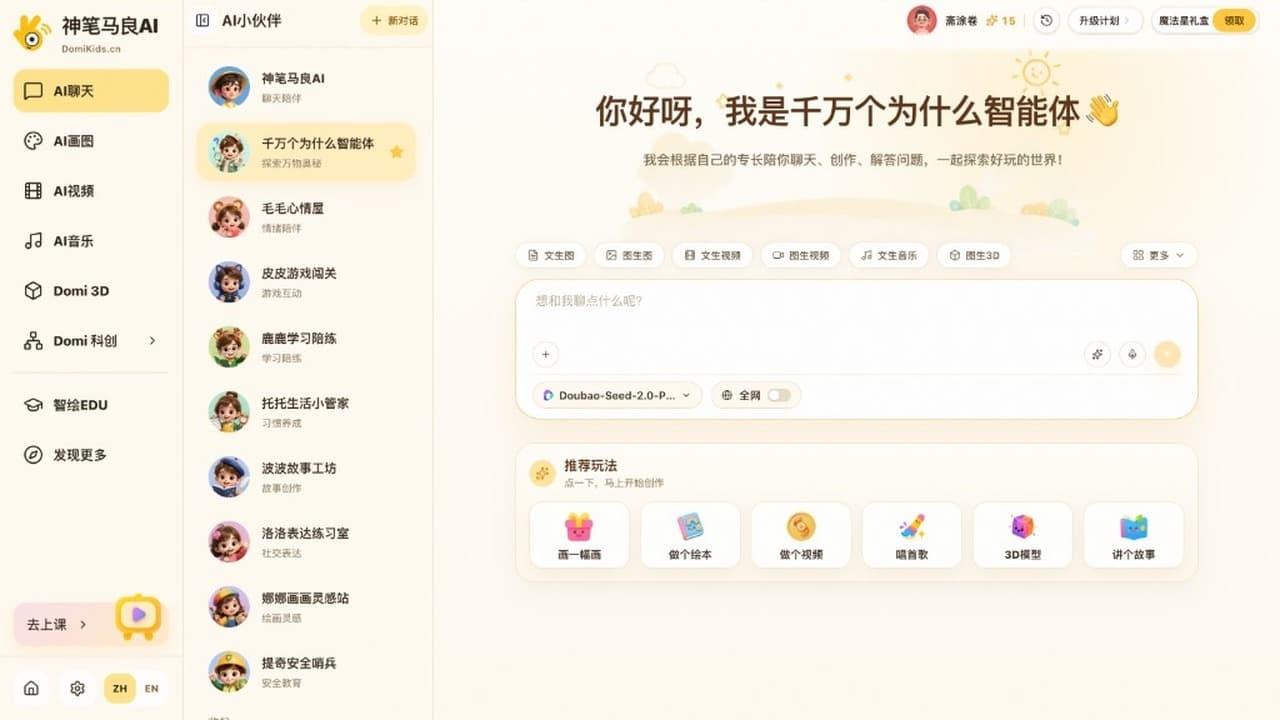Start a 新对话 chat

tap(394, 20)
